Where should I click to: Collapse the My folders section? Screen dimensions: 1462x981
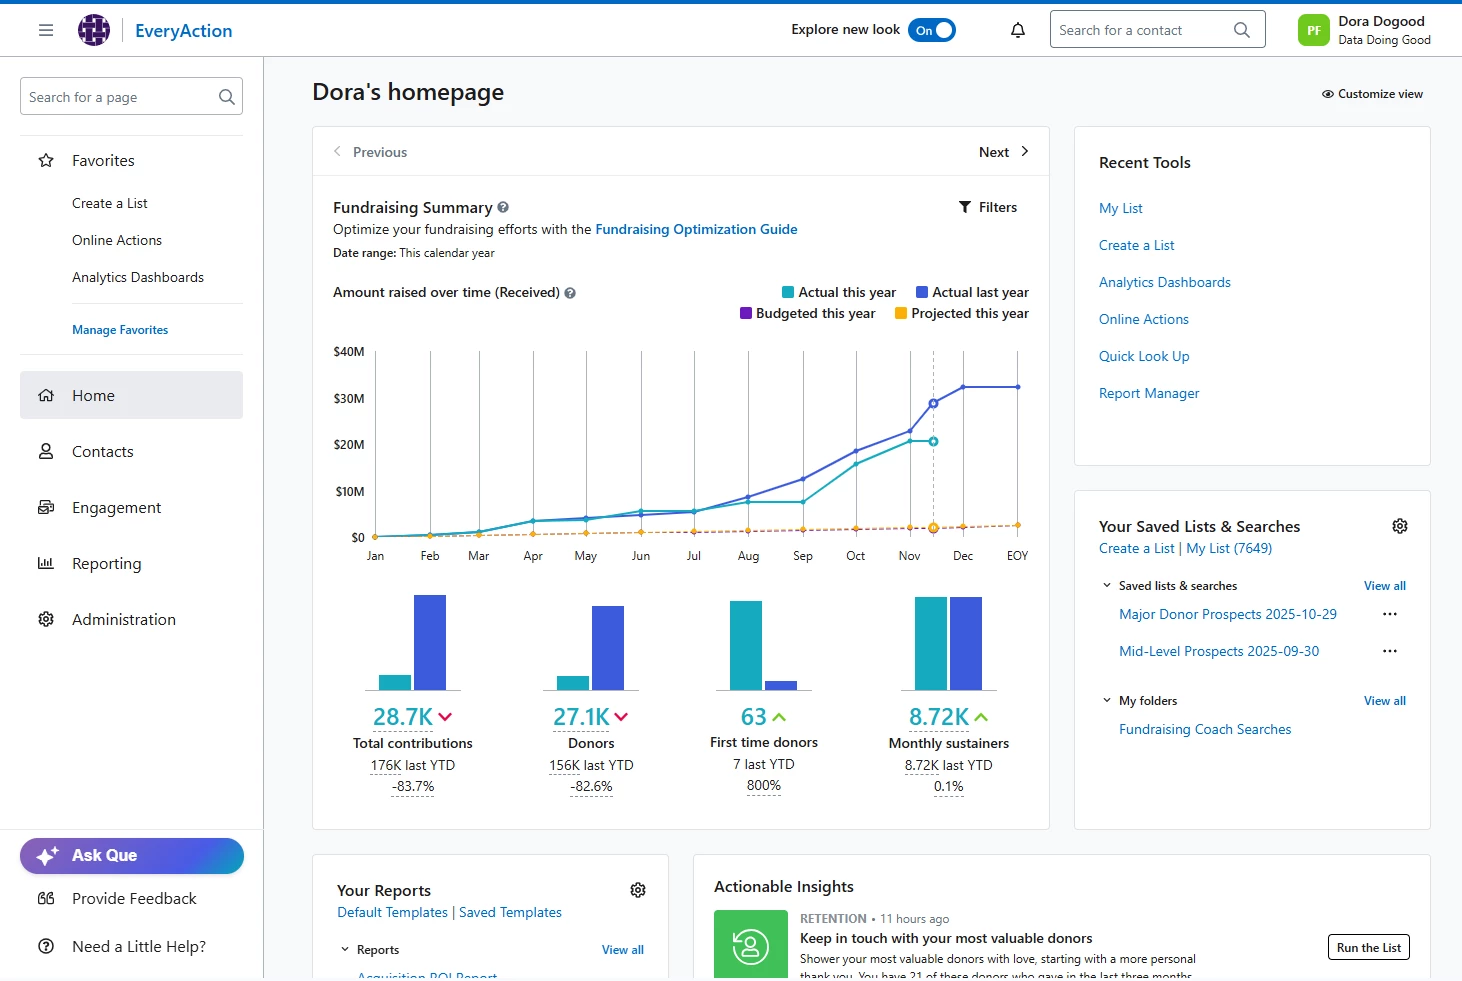click(x=1107, y=701)
